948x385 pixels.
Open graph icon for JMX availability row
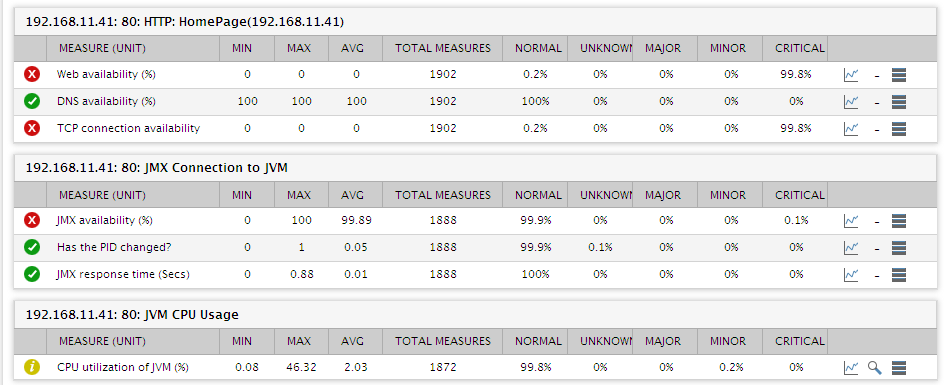(851, 221)
